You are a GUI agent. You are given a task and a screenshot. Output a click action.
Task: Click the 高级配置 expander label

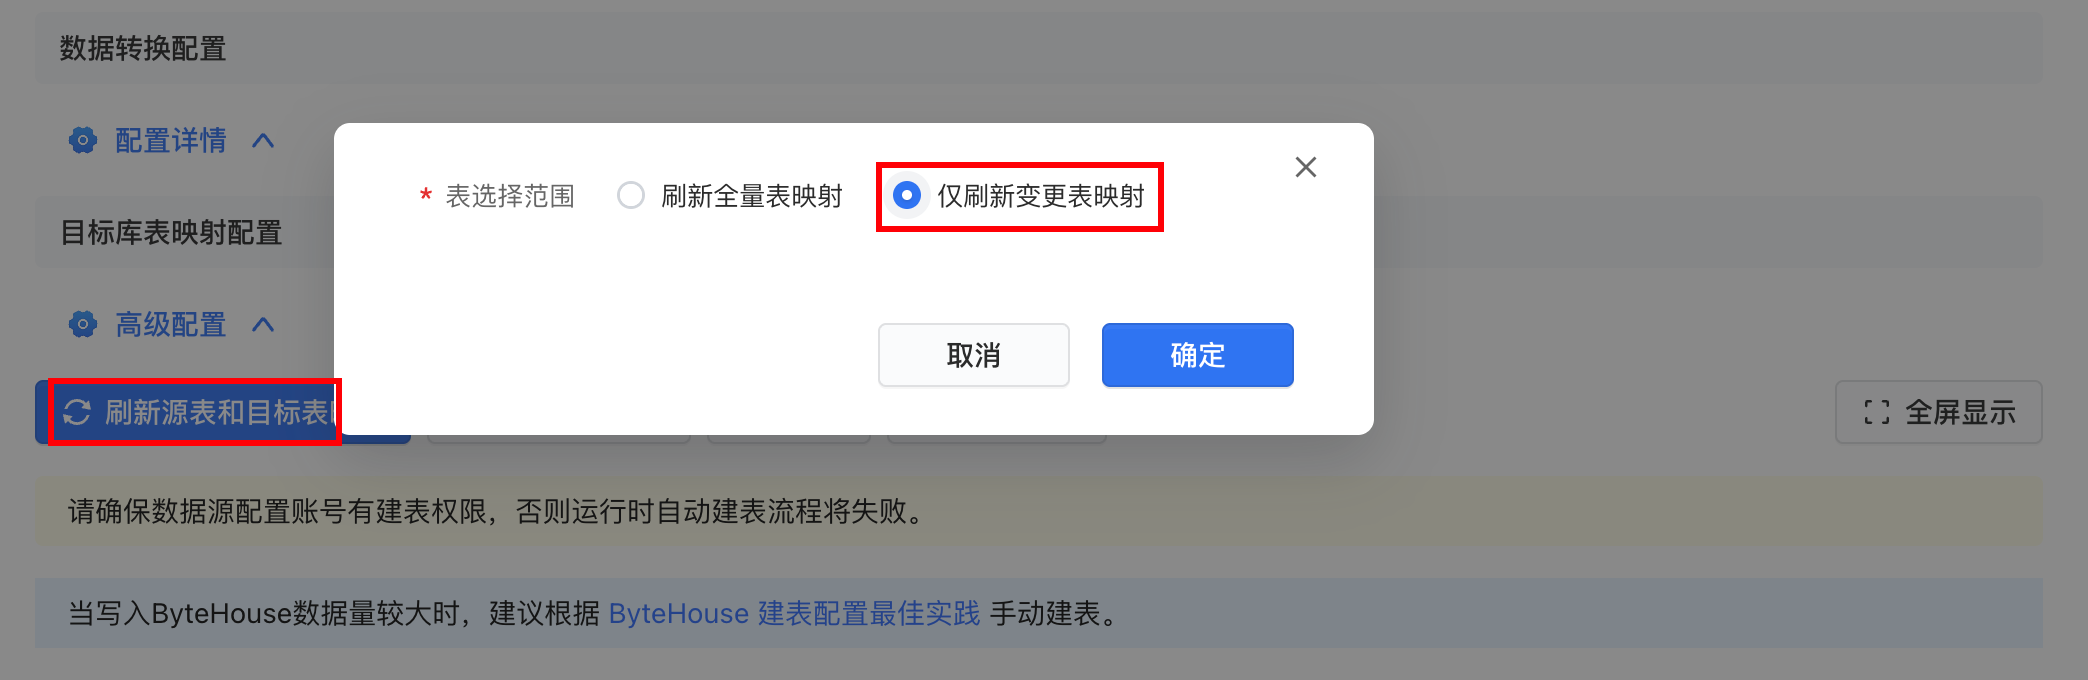pos(171,325)
